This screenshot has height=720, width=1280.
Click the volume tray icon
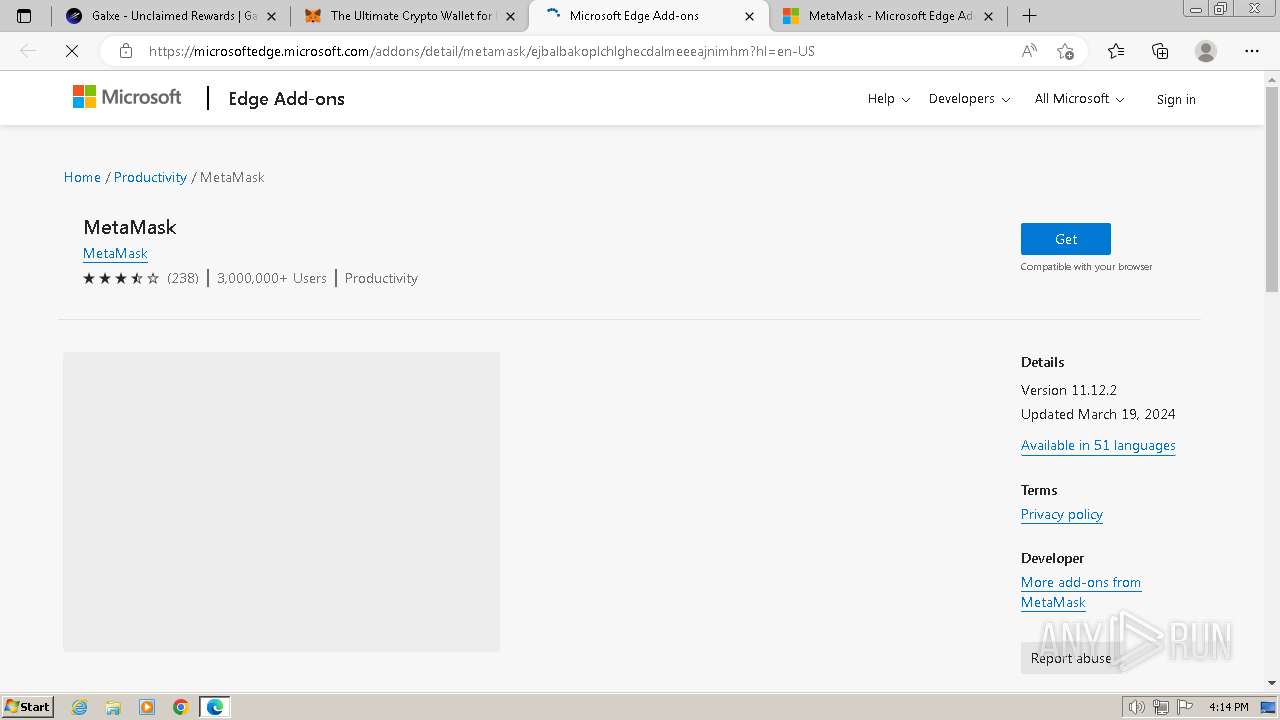[x=1136, y=707]
